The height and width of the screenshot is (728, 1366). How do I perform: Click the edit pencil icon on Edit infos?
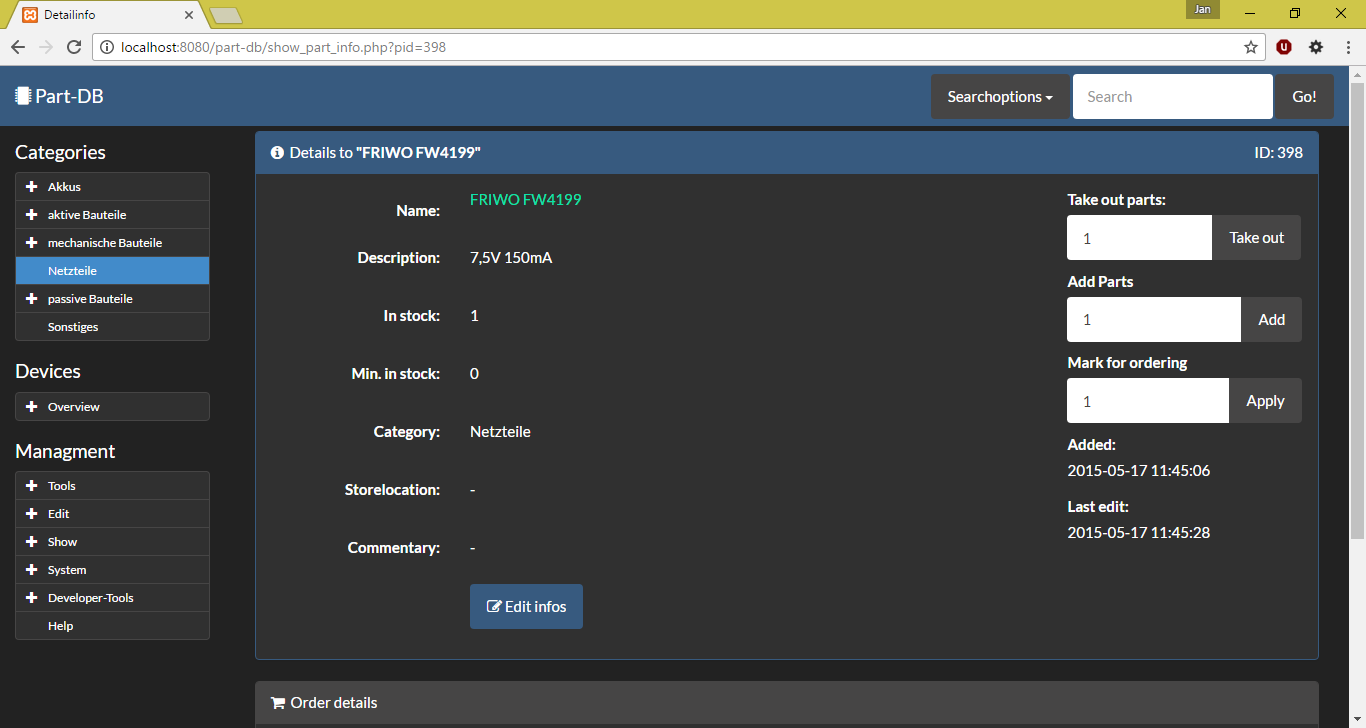494,607
